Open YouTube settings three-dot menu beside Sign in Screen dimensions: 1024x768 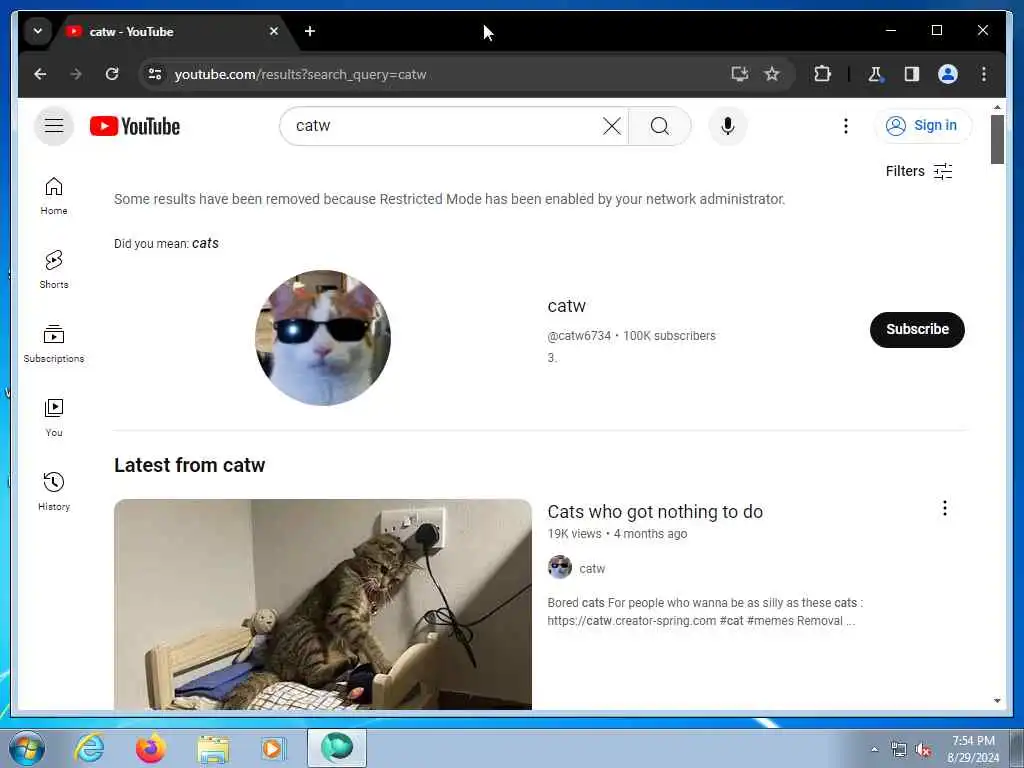point(846,126)
